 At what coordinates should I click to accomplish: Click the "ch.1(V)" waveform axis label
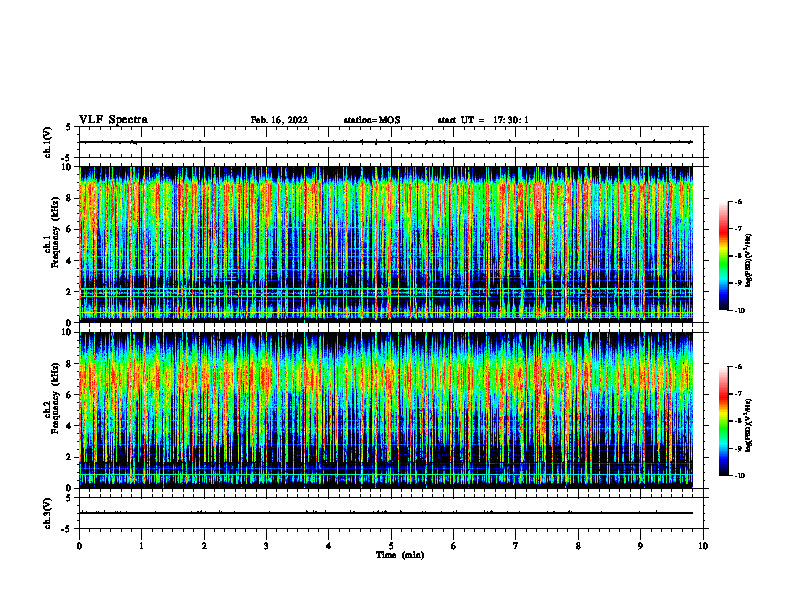[47, 142]
